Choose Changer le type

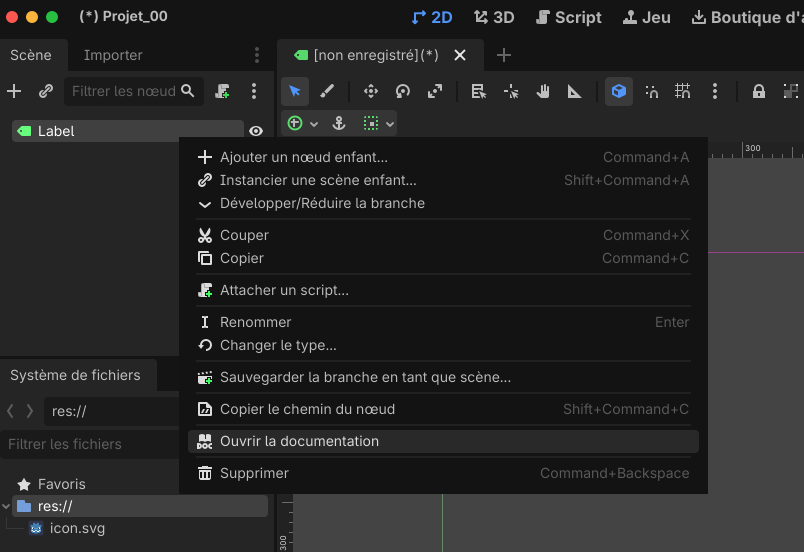point(444,345)
